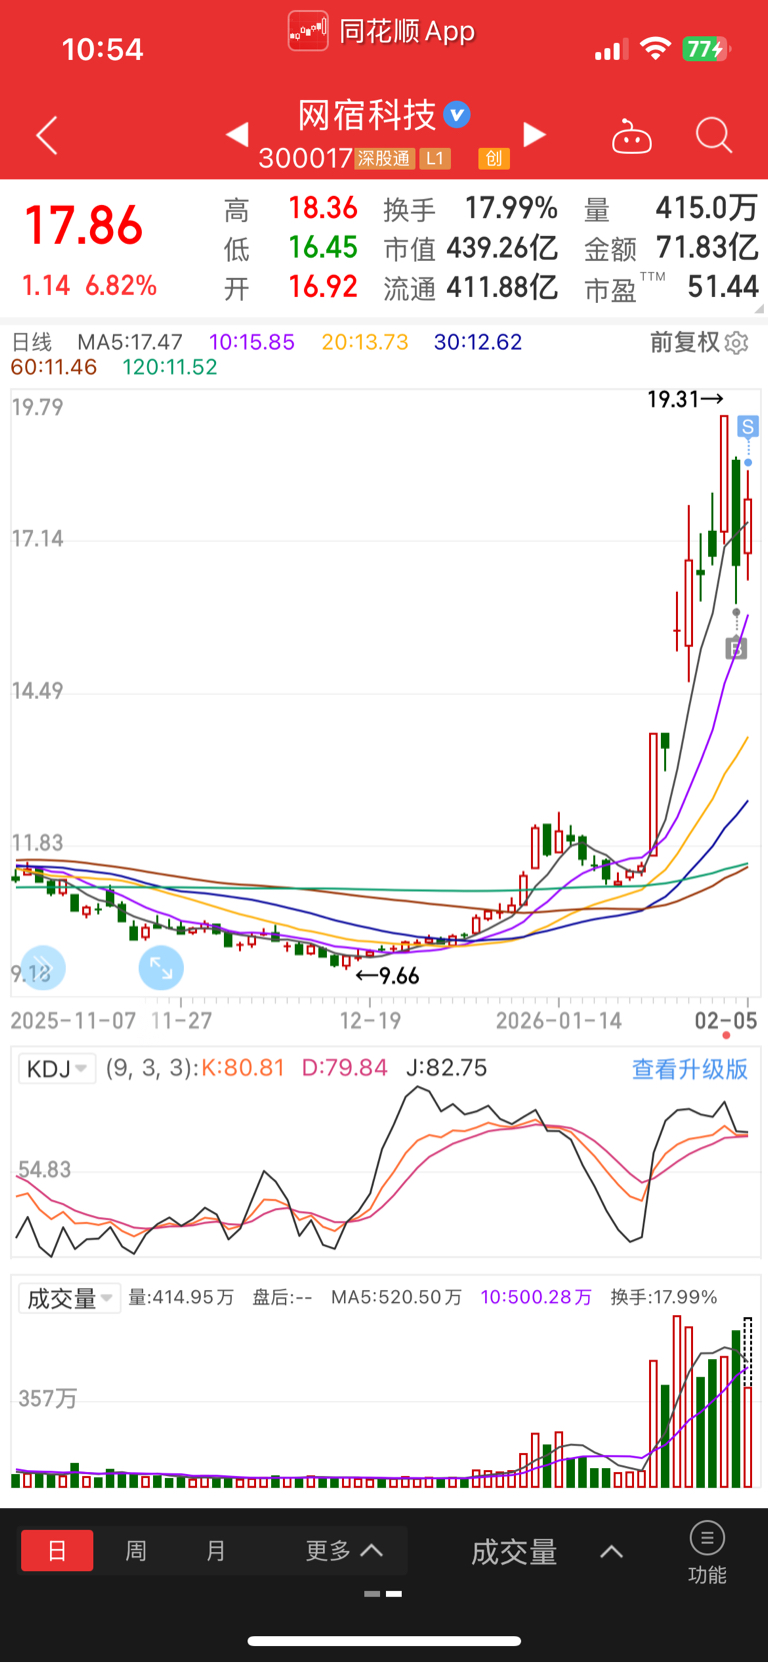Screen dimensions: 768x1663
Task: Switch to next stock with right triangle
Action: 535,134
